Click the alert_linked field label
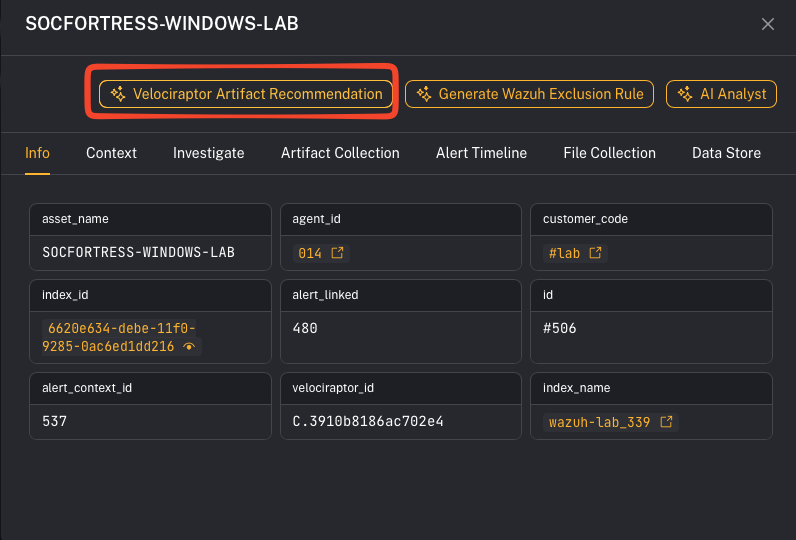This screenshot has width=796, height=540. point(325,295)
